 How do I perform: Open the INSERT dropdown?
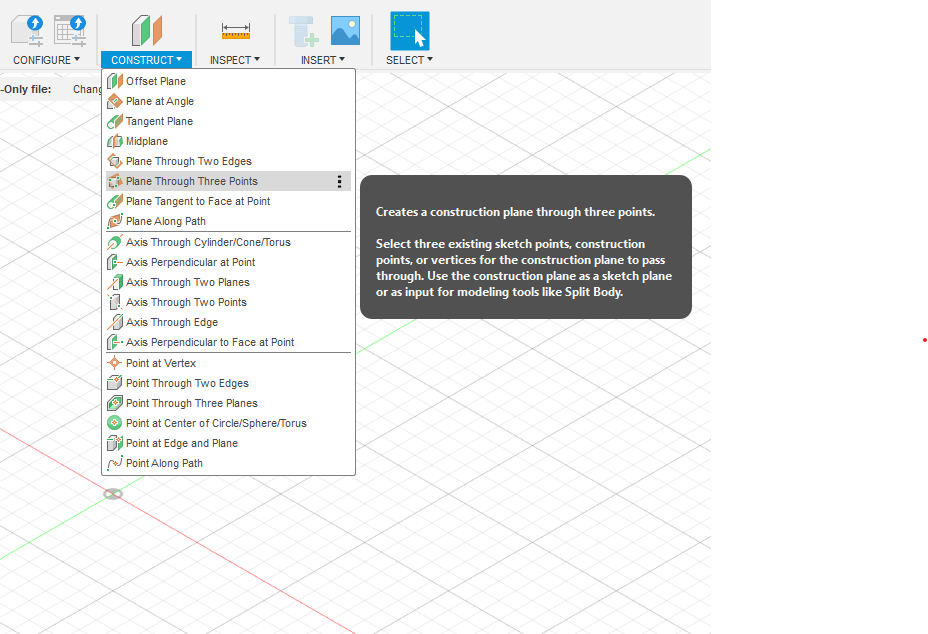322,60
